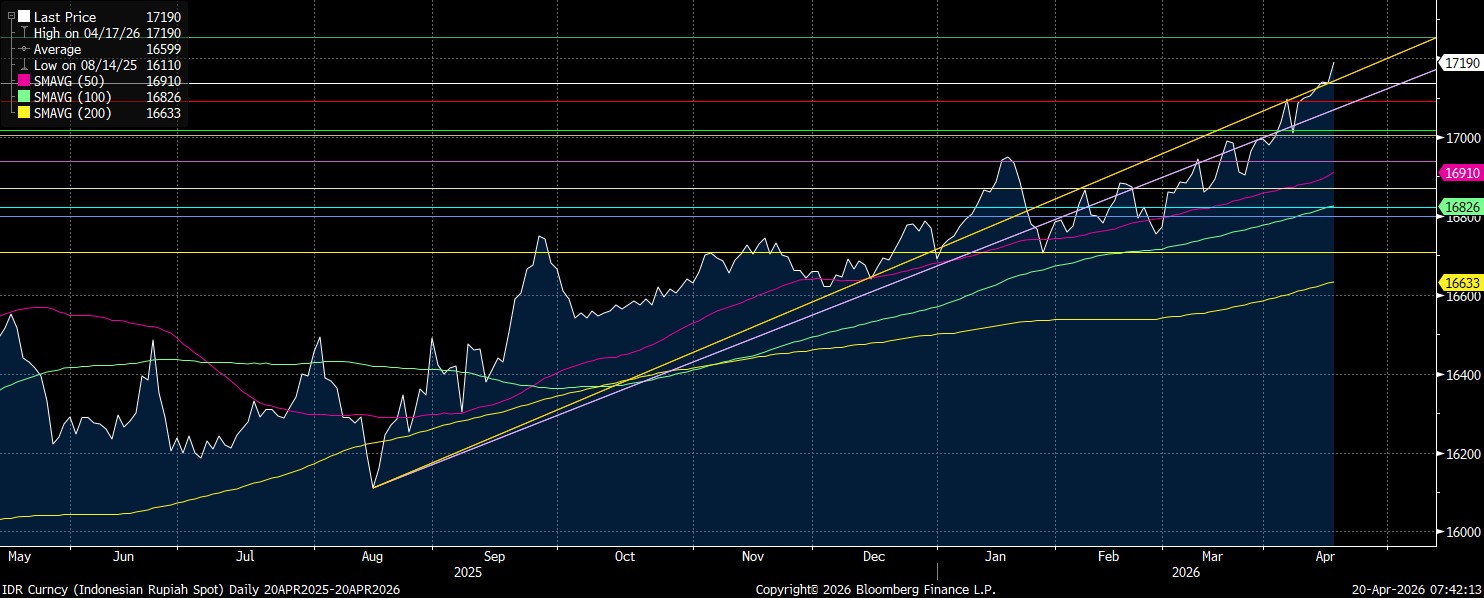Select the High marker icon in legend
Image resolution: width=1484 pixels, height=598 pixels.
tap(24, 33)
